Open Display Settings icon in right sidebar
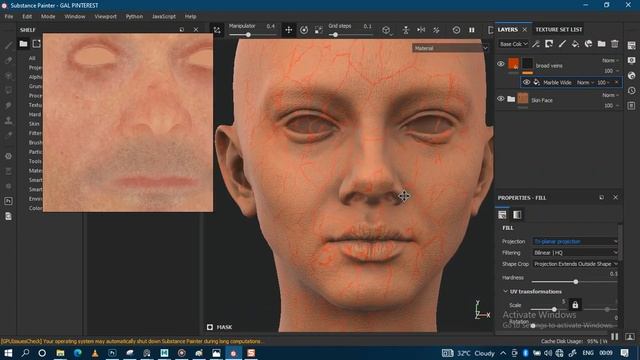The image size is (640, 360). click(631, 60)
